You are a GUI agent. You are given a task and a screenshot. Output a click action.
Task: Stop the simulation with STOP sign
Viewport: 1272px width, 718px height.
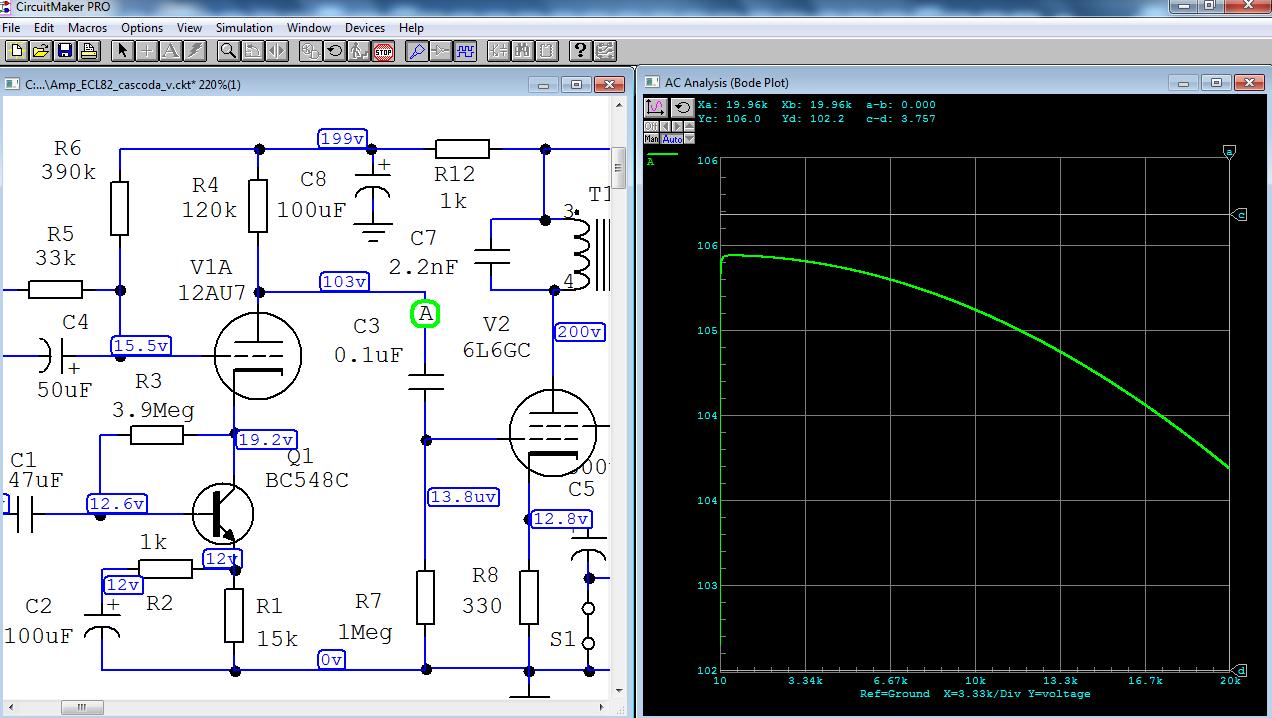pyautogui.click(x=383, y=51)
